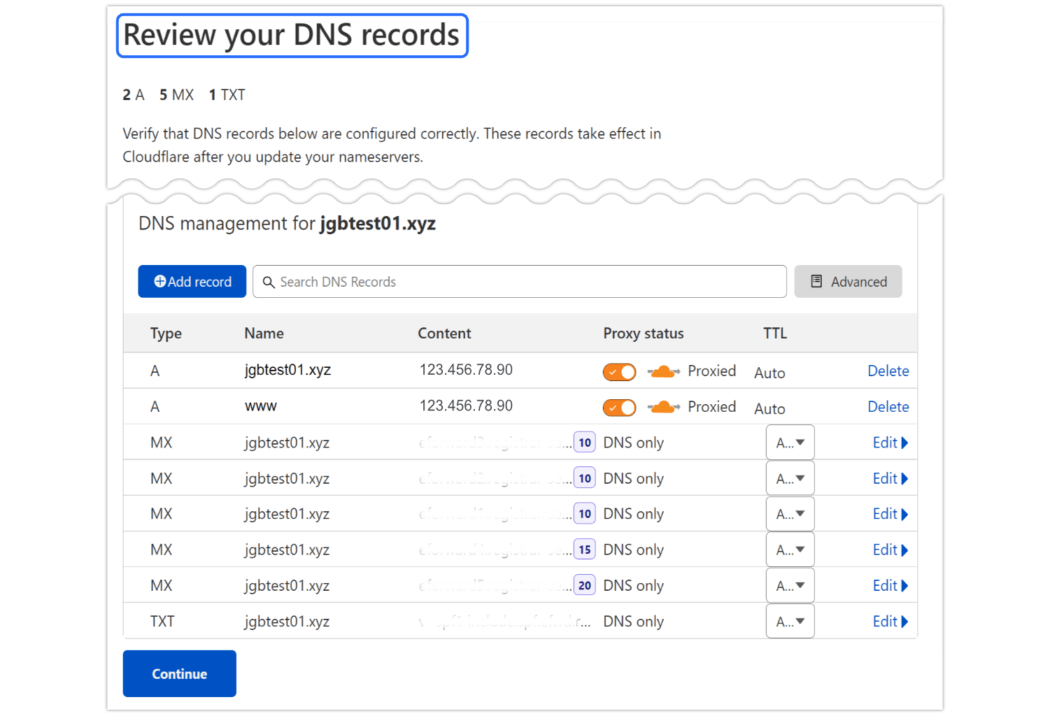
Task: Select IP 123.456.78.90 in www row
Action: coord(466,406)
